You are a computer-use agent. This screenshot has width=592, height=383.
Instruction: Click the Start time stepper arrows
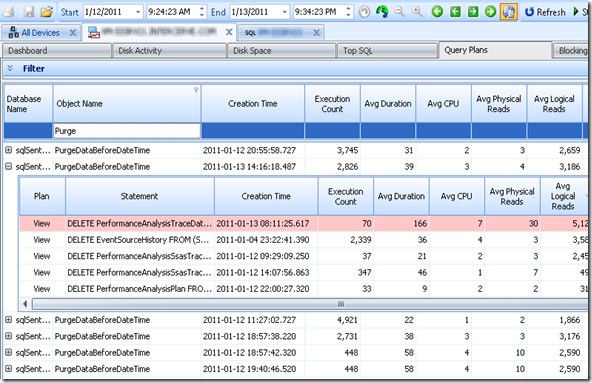[x=202, y=12]
